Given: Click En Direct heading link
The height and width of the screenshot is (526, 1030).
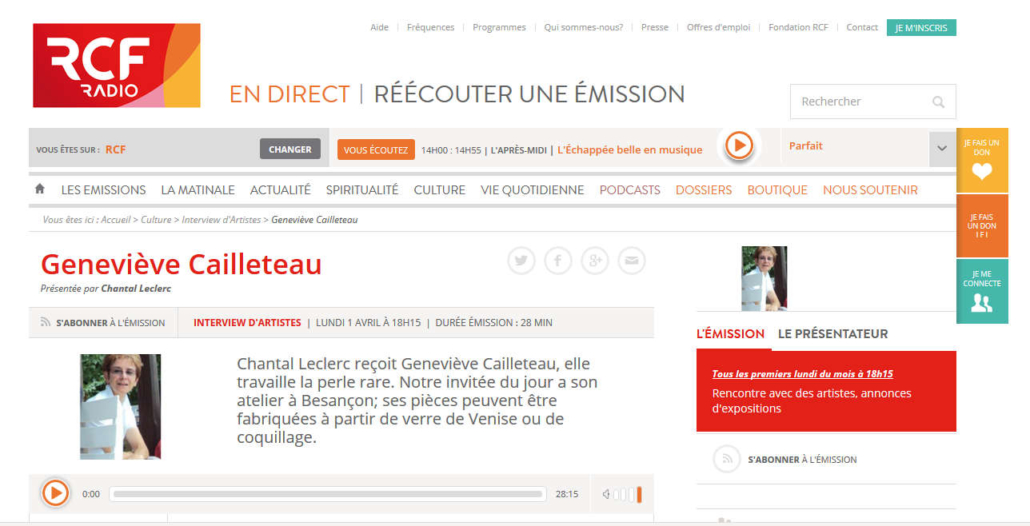Looking at the screenshot, I should pyautogui.click(x=289, y=94).
